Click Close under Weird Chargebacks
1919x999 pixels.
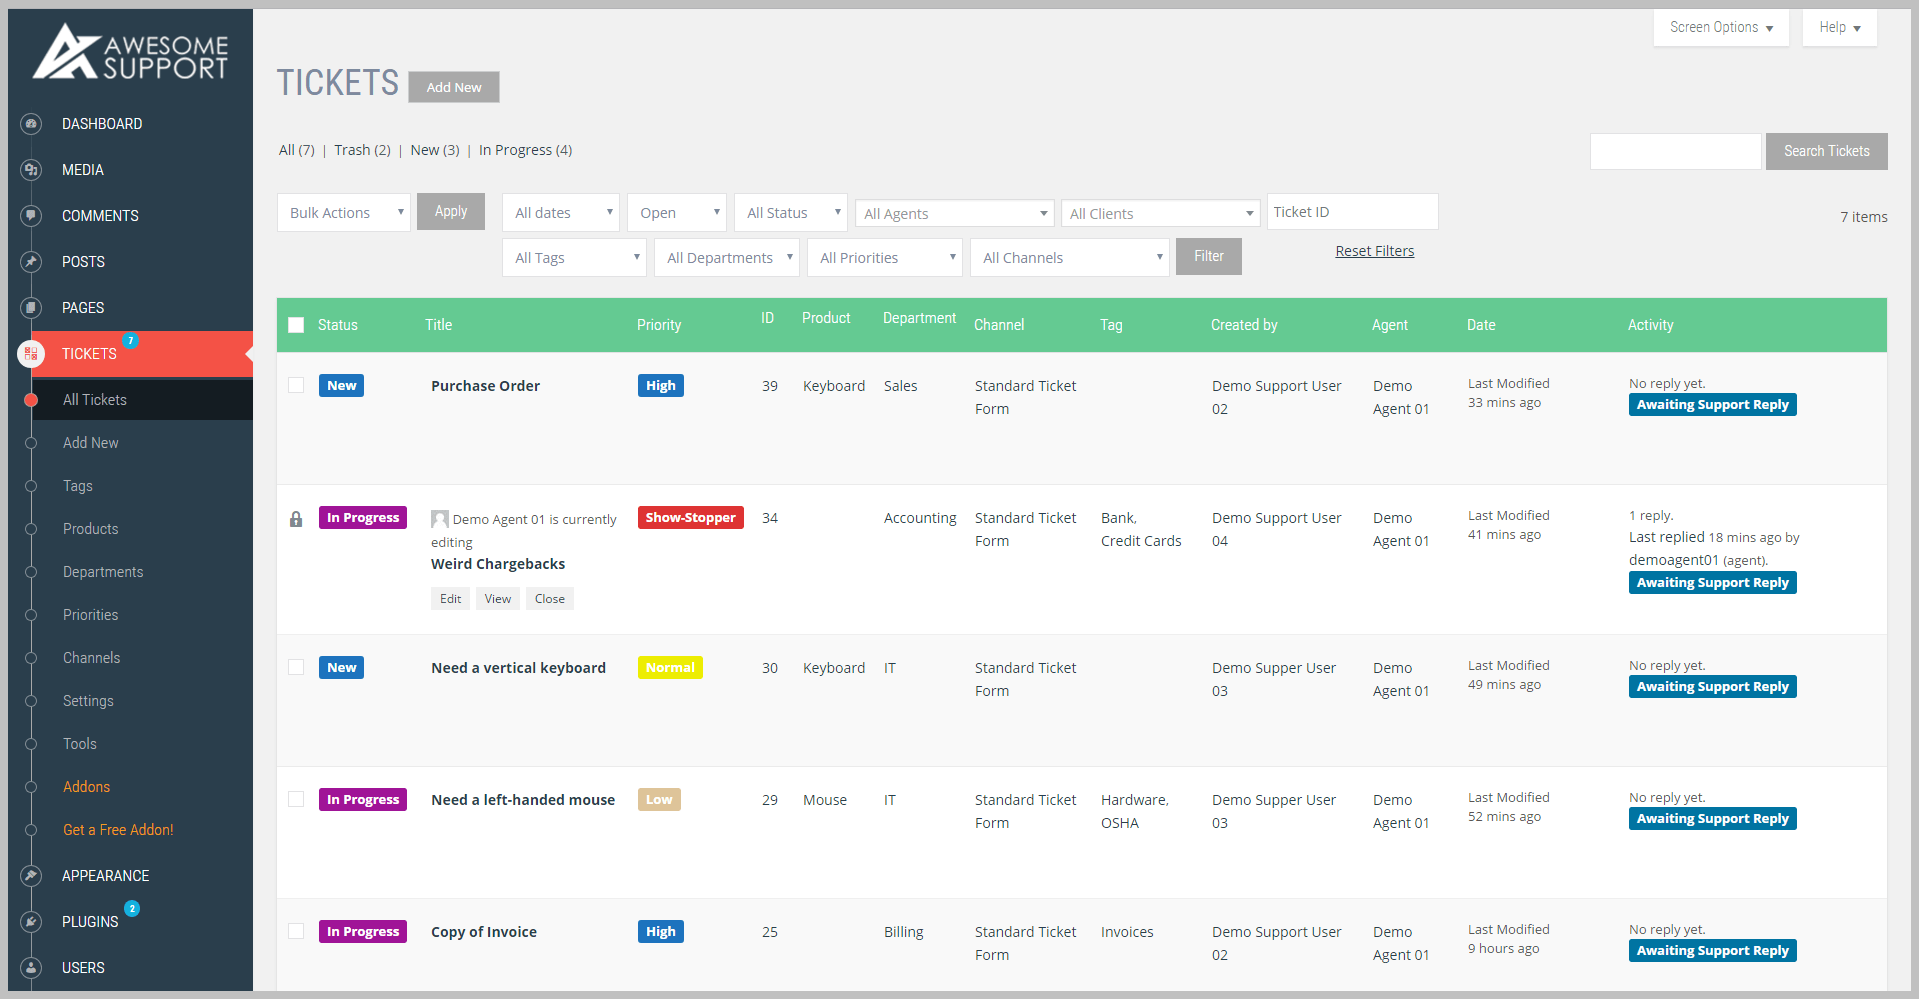pos(550,599)
